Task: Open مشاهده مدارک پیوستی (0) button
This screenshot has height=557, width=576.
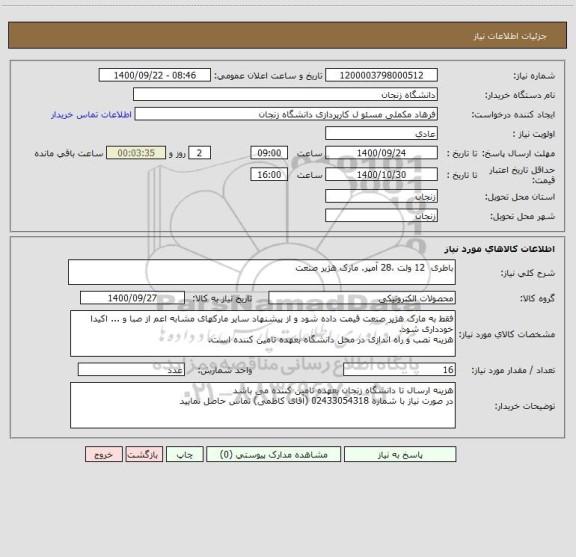Action: (274, 454)
